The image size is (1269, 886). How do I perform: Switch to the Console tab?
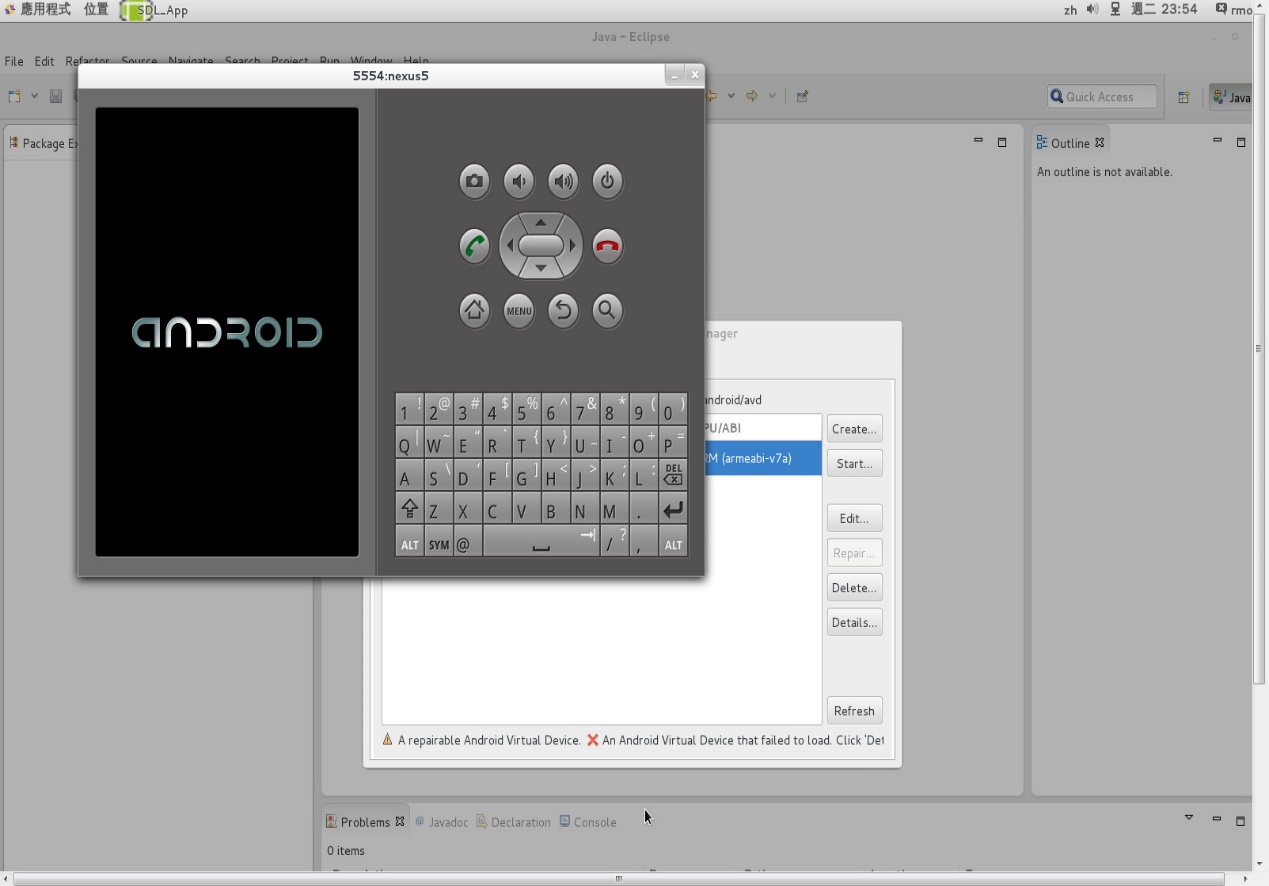coord(595,822)
